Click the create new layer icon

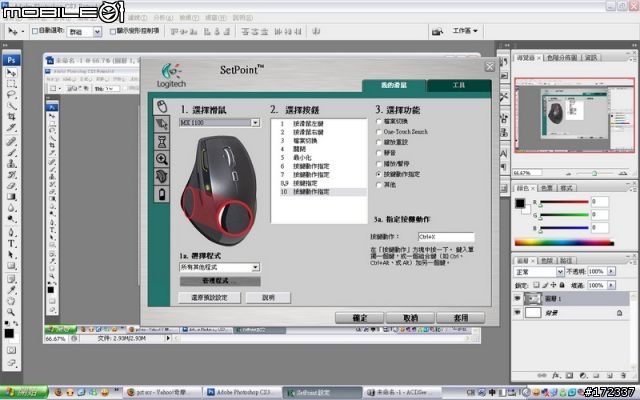609,375
